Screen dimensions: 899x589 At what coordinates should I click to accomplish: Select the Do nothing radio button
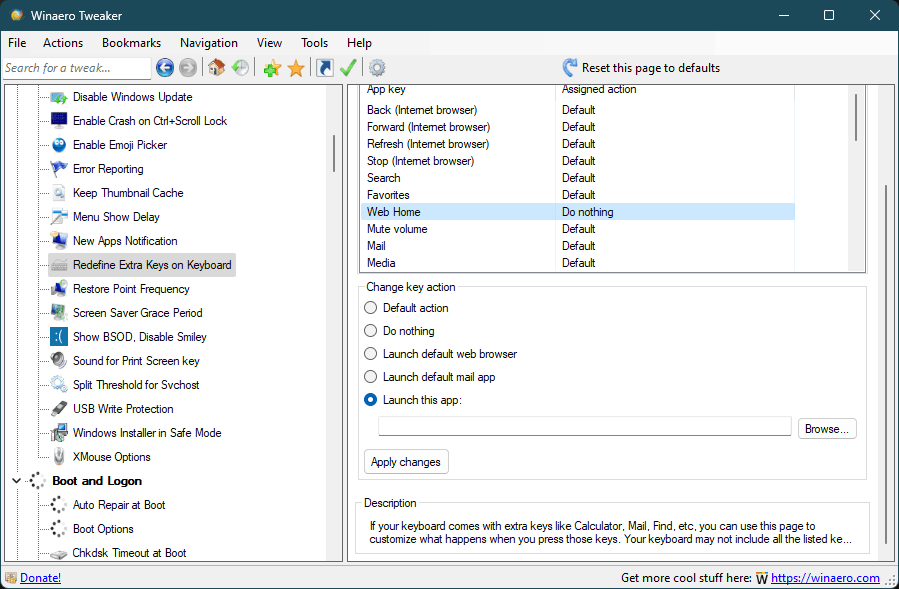click(371, 331)
